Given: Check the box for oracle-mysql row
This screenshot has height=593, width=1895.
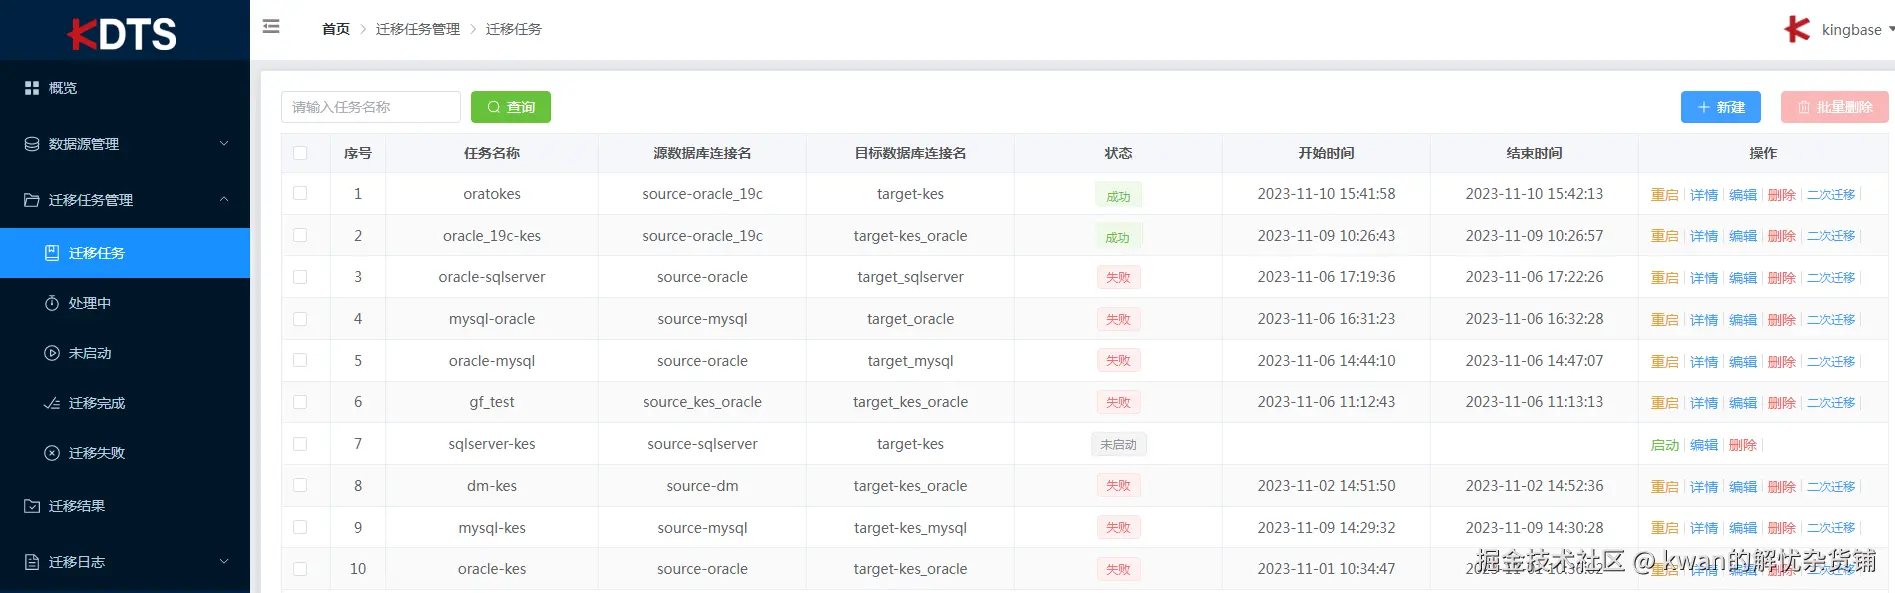Looking at the screenshot, I should point(300,360).
